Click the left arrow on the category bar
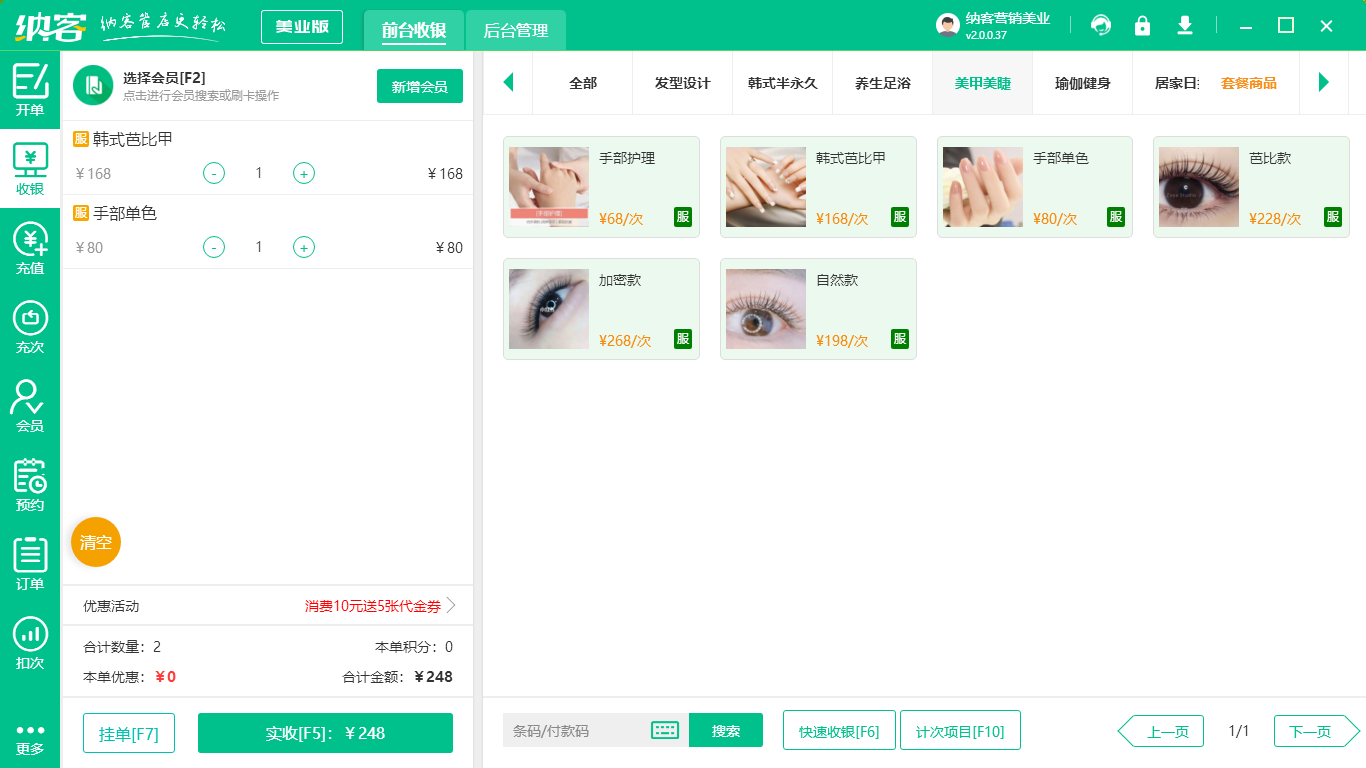Viewport: 1366px width, 768px height. [x=508, y=83]
